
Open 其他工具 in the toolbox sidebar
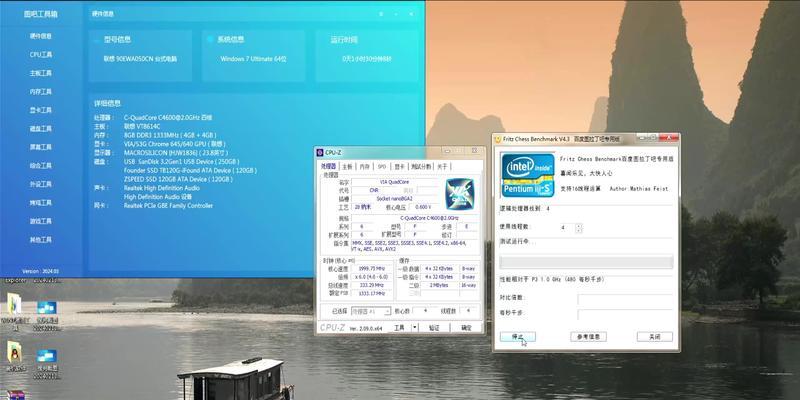(40, 240)
